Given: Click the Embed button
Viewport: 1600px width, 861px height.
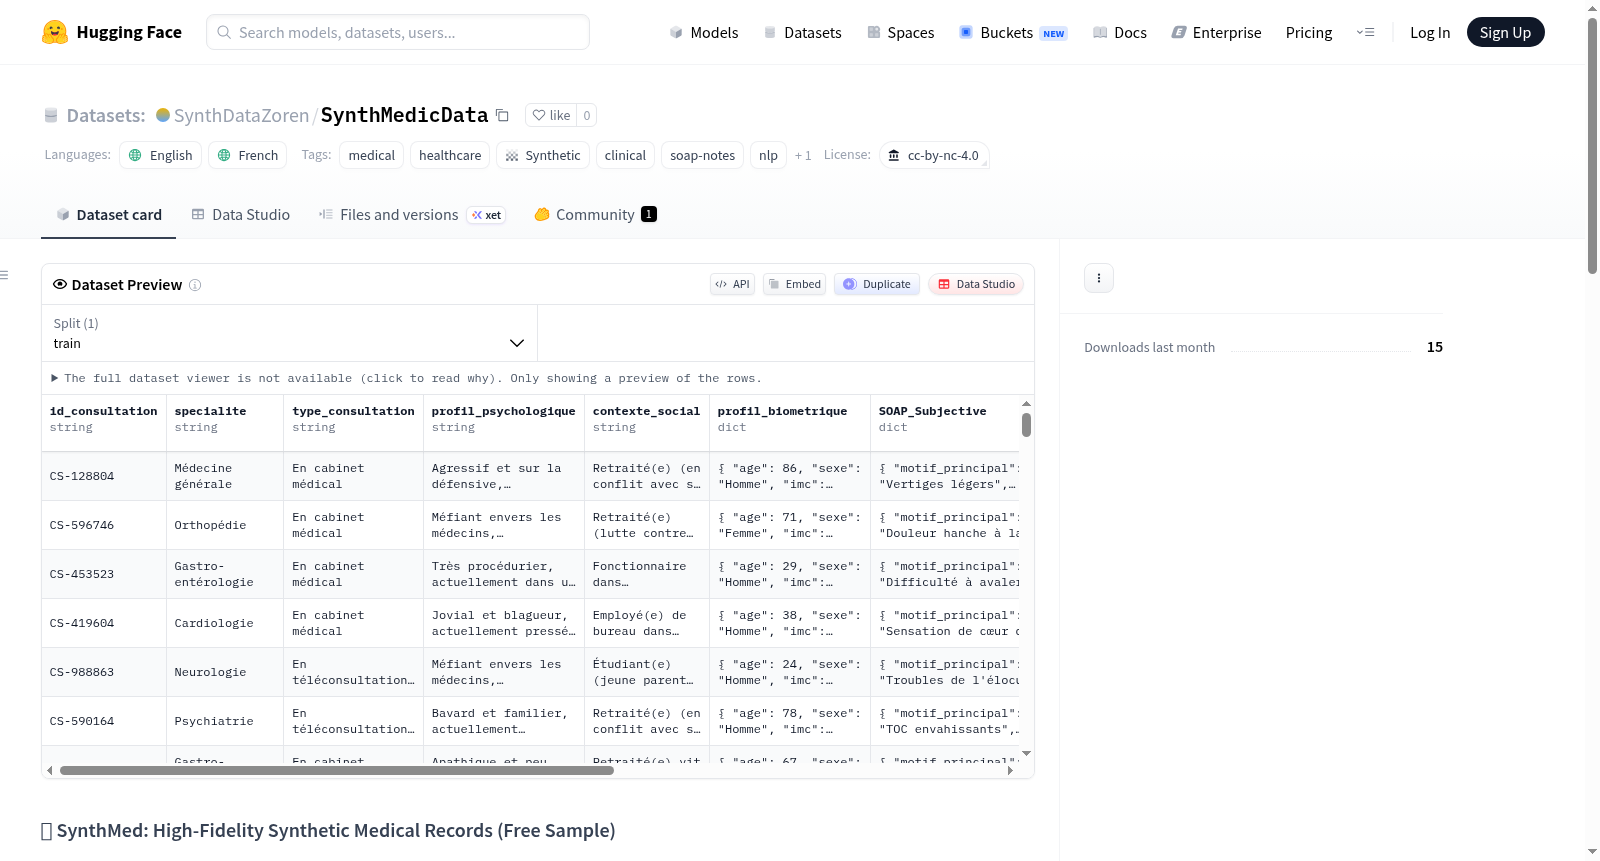Looking at the screenshot, I should (x=795, y=284).
